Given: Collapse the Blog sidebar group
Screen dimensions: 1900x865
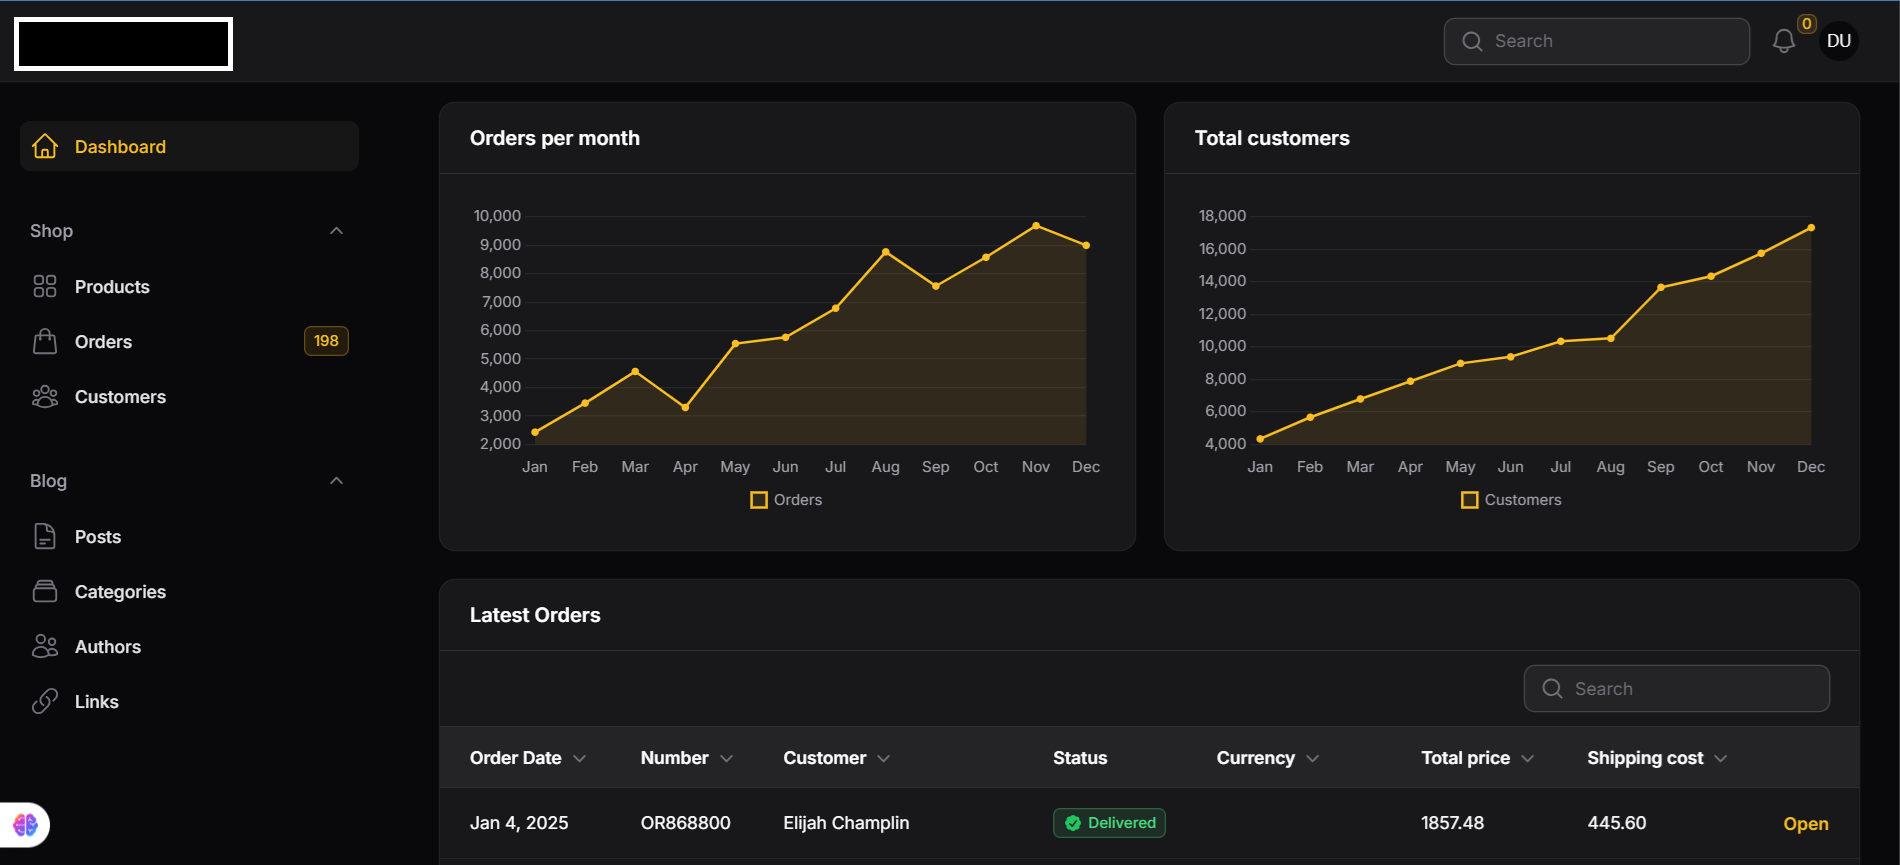Looking at the screenshot, I should [336, 481].
